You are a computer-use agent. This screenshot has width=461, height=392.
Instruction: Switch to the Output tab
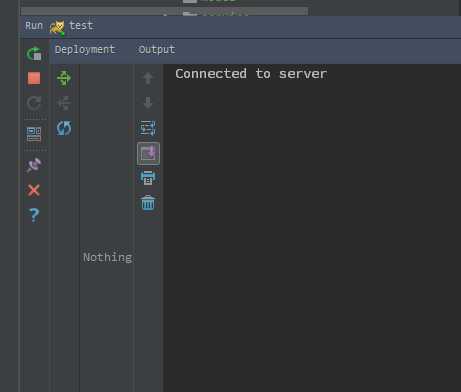157,50
